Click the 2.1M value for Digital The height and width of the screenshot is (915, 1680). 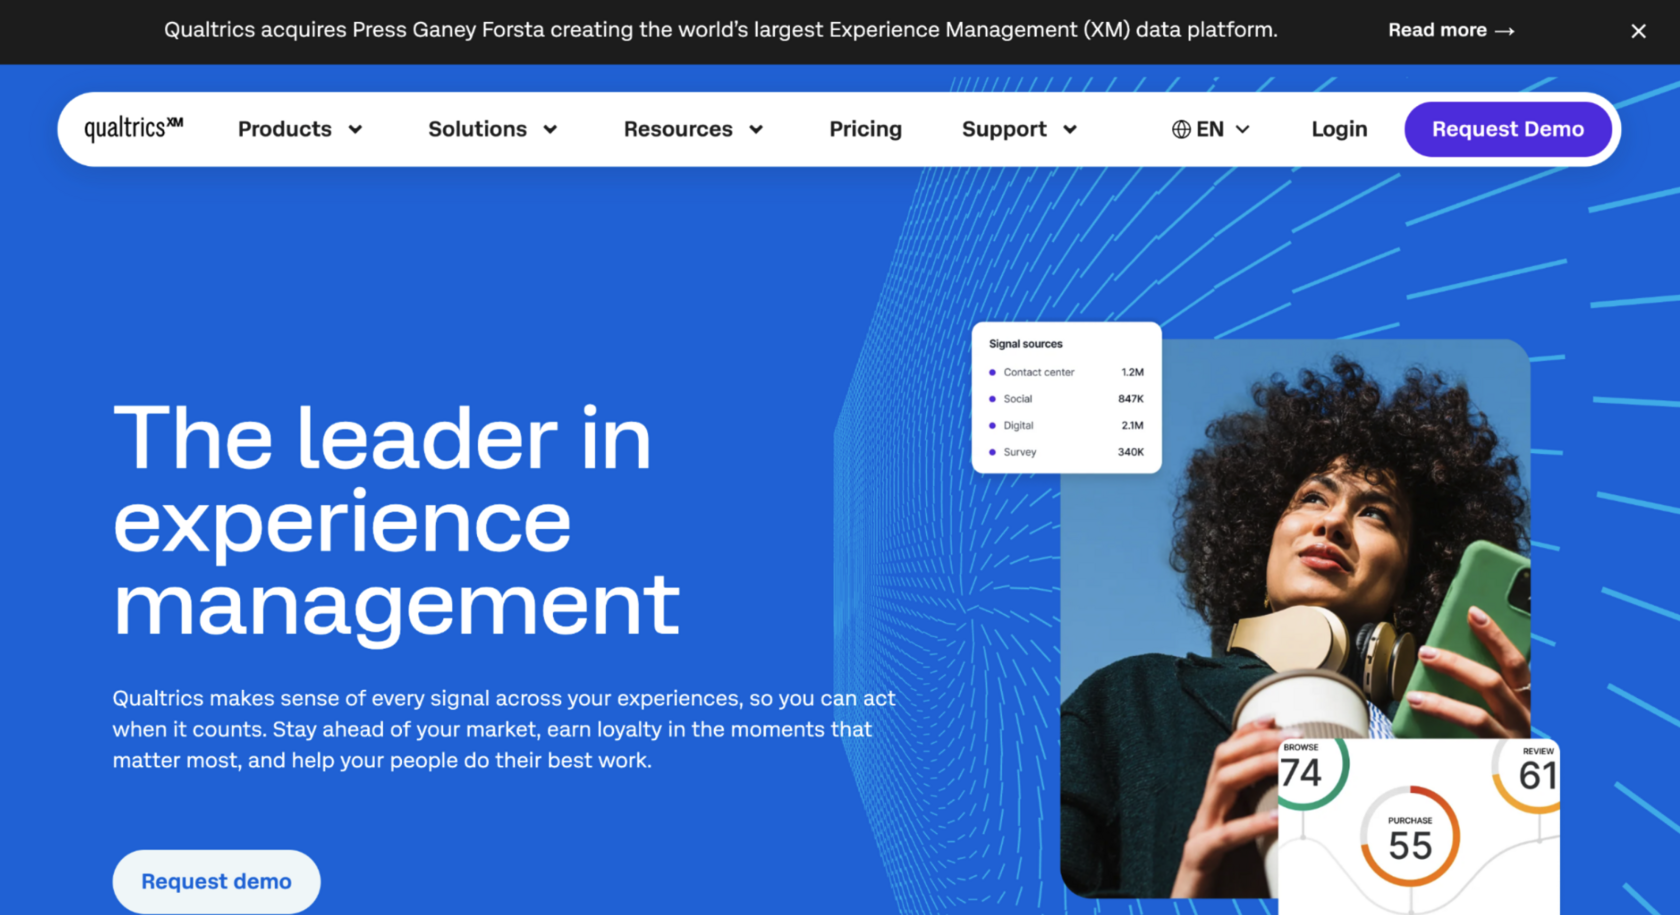[1132, 425]
